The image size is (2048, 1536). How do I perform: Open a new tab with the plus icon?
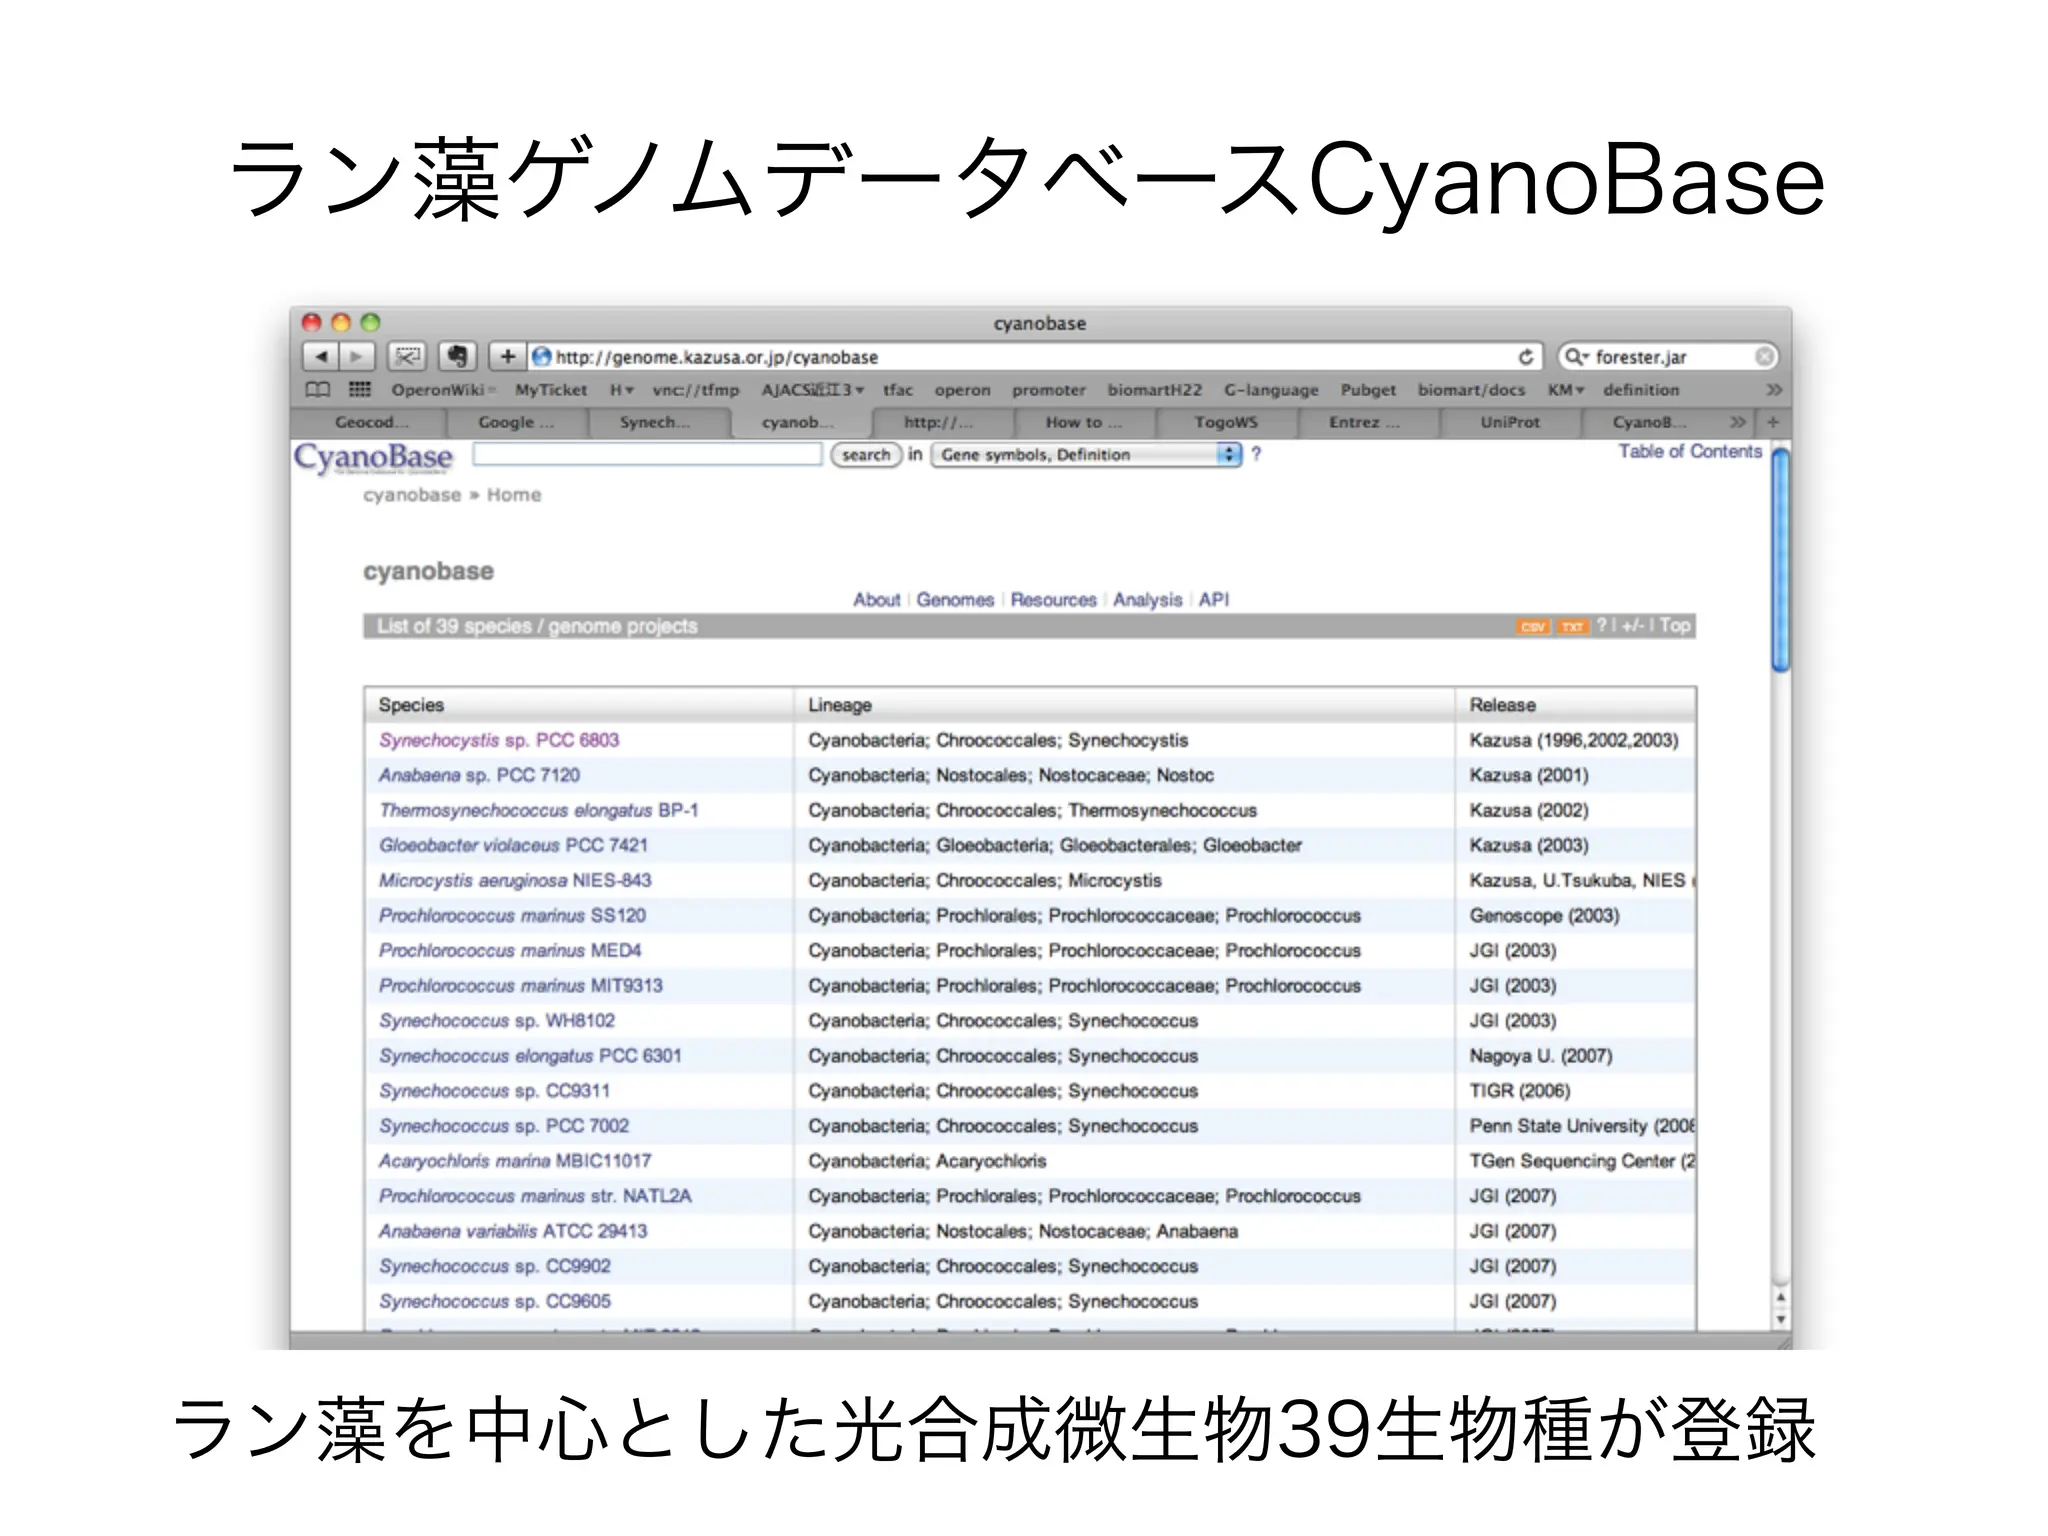tap(1773, 422)
